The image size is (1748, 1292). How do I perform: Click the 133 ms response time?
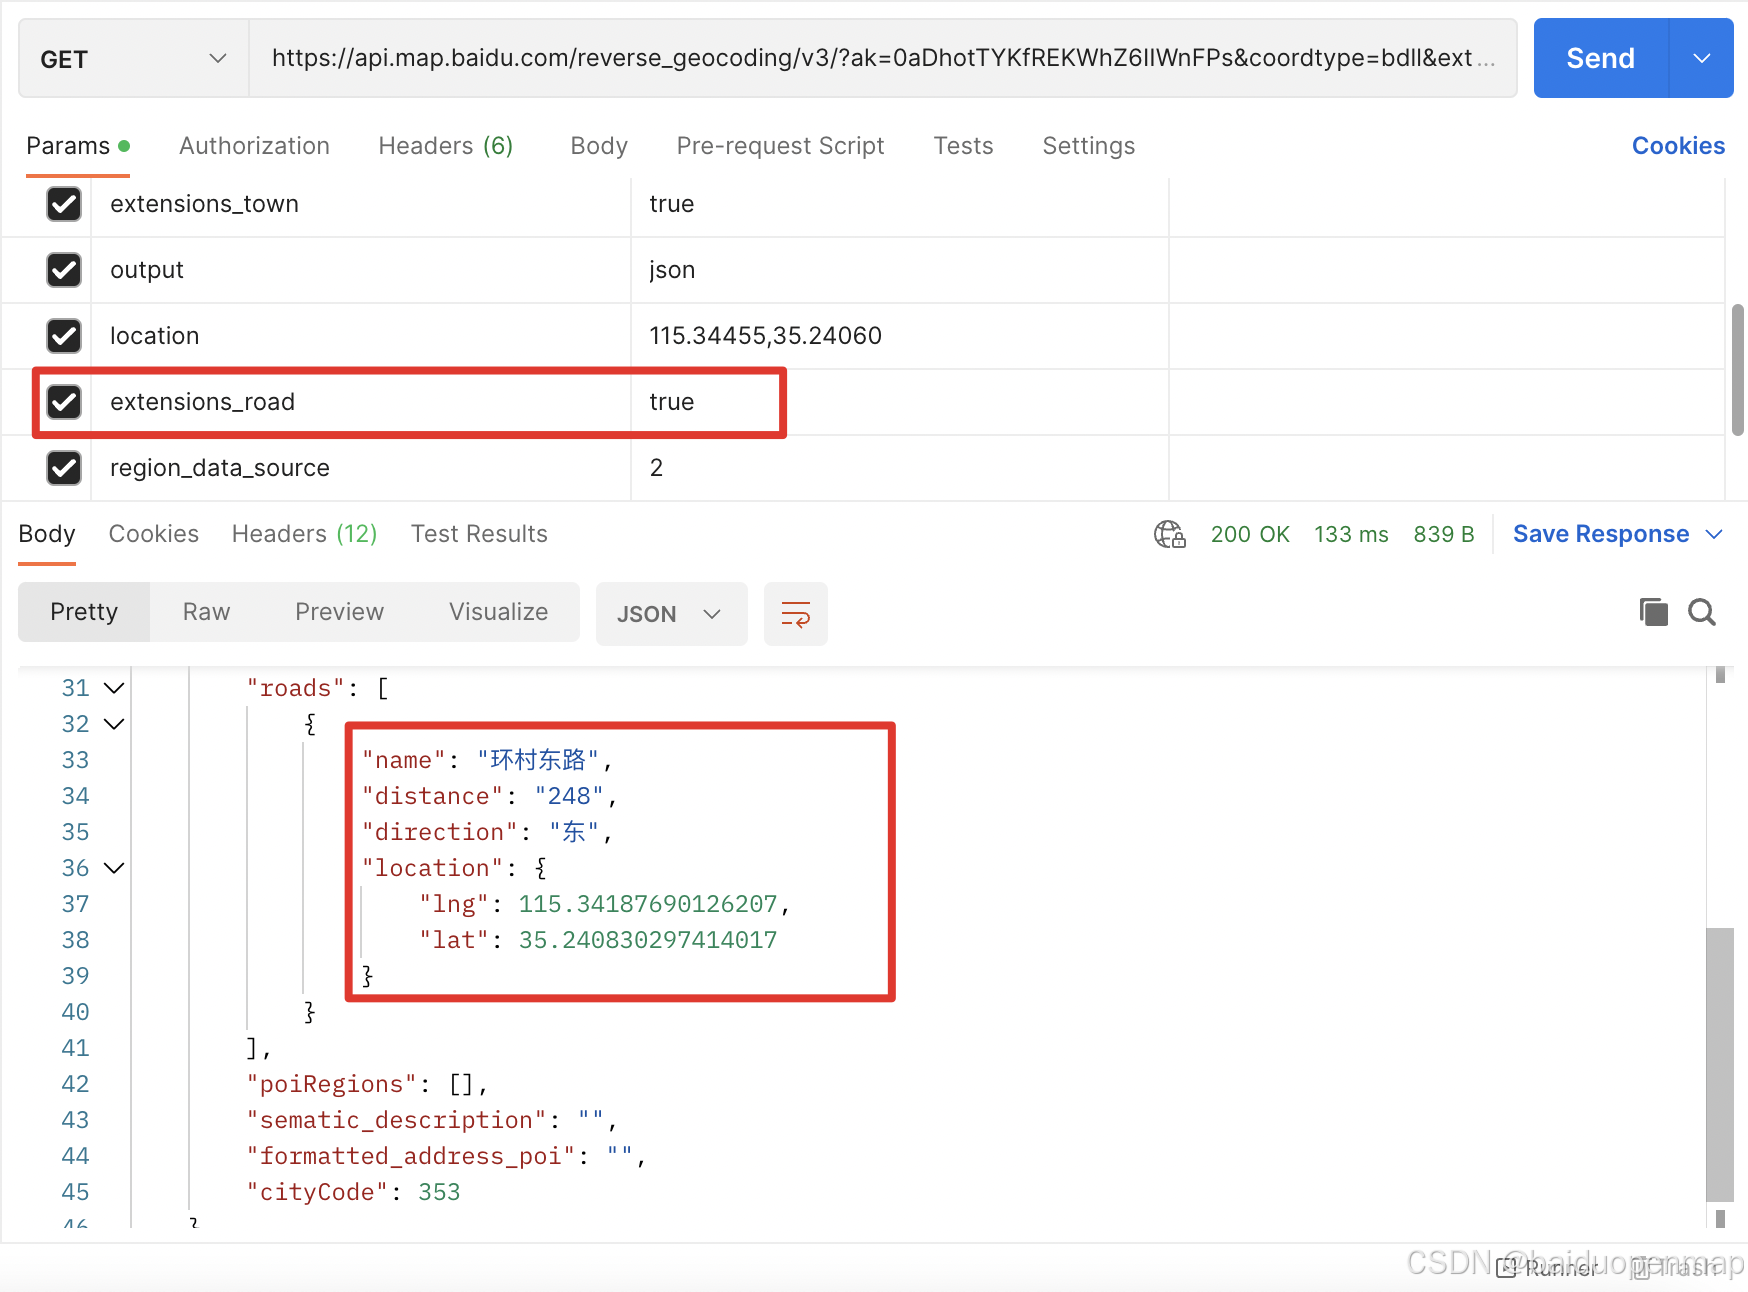(1351, 534)
